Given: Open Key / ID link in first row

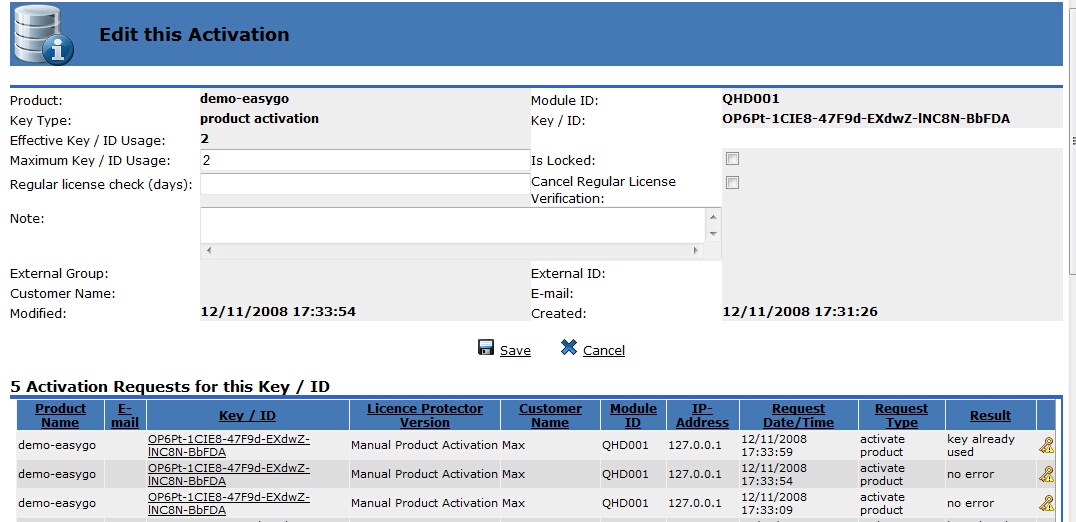Looking at the screenshot, I should pyautogui.click(x=229, y=445).
